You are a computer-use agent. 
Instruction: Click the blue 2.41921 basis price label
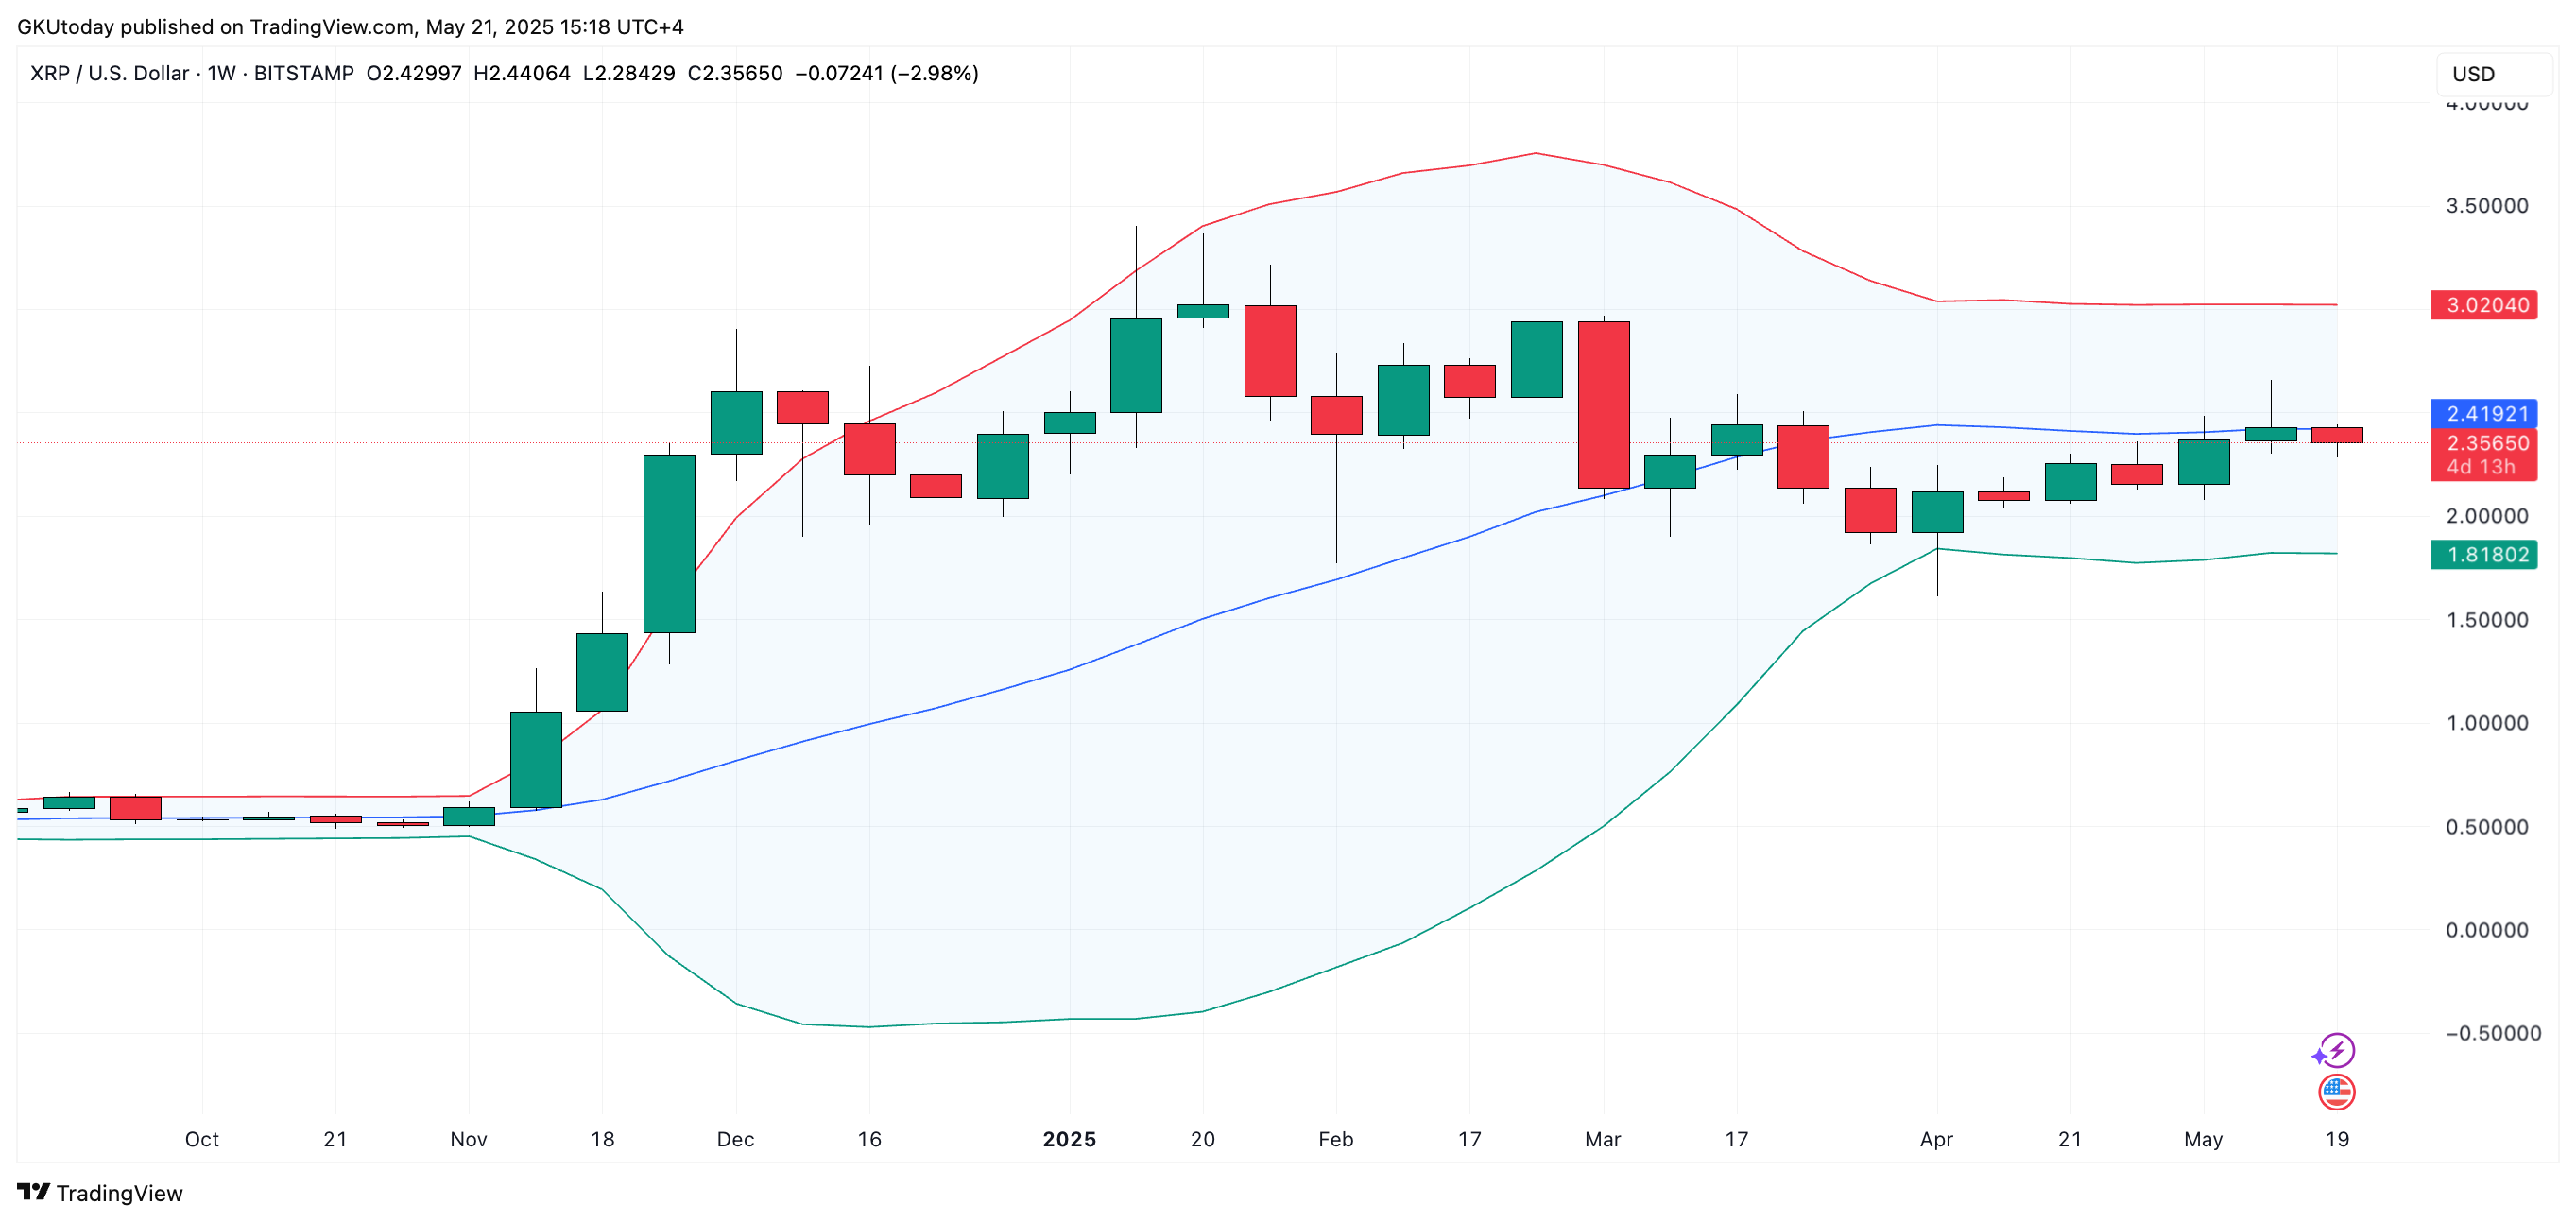tap(2484, 413)
